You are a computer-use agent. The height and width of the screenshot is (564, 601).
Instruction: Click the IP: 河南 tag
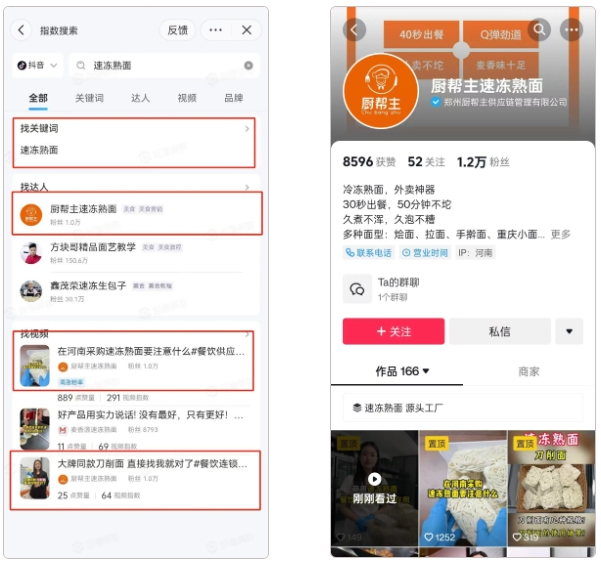(475, 253)
